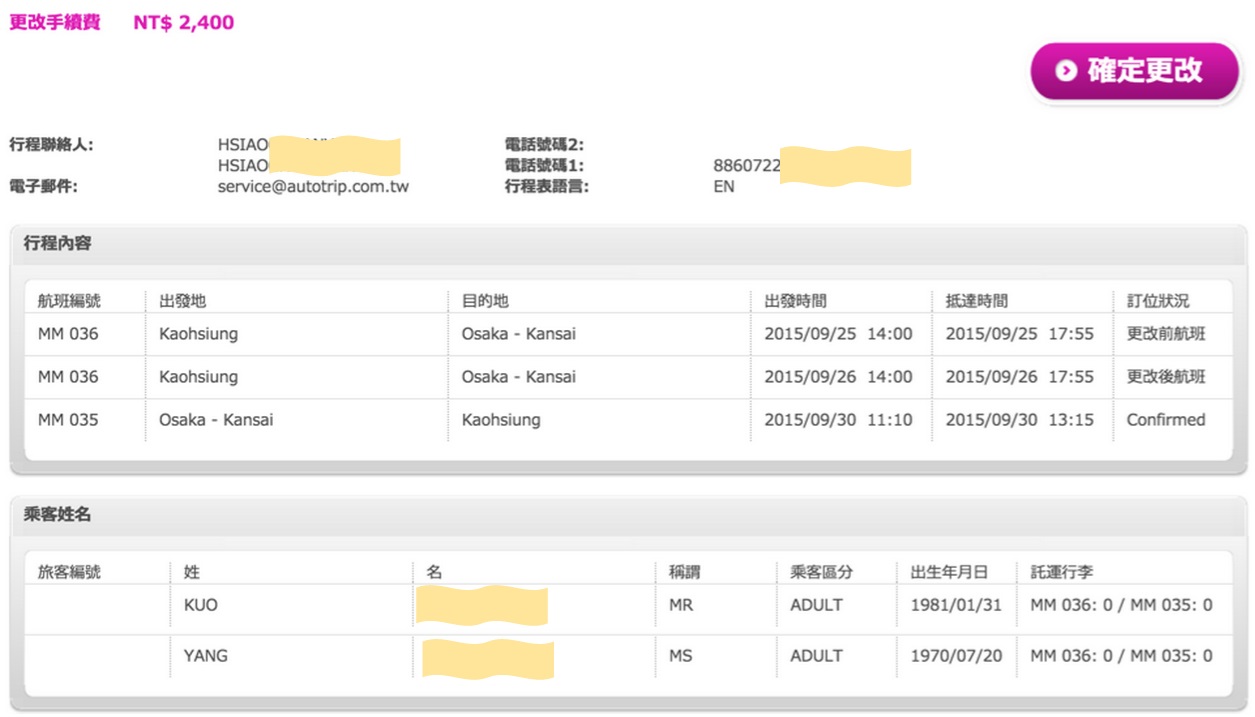Click the 確定更改 confirm button

(1134, 71)
